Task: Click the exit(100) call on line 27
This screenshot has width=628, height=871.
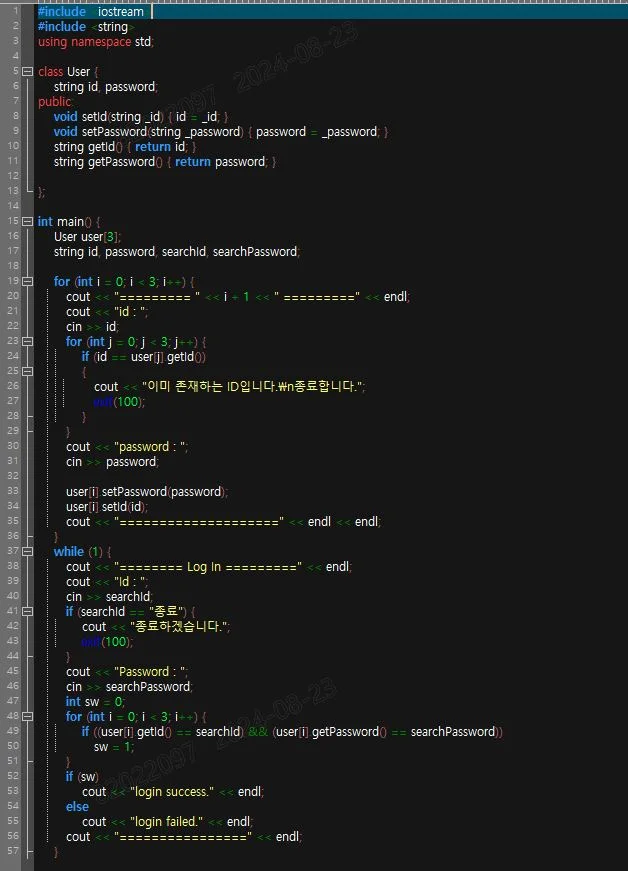Action: point(119,402)
